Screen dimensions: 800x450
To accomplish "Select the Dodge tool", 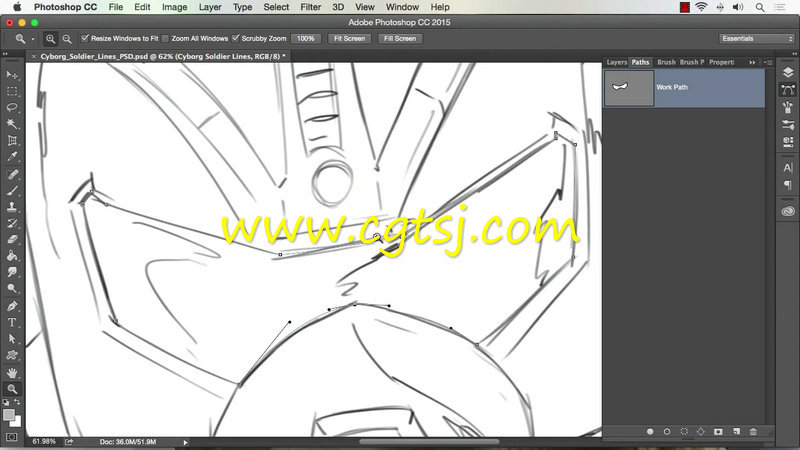I will [12, 288].
